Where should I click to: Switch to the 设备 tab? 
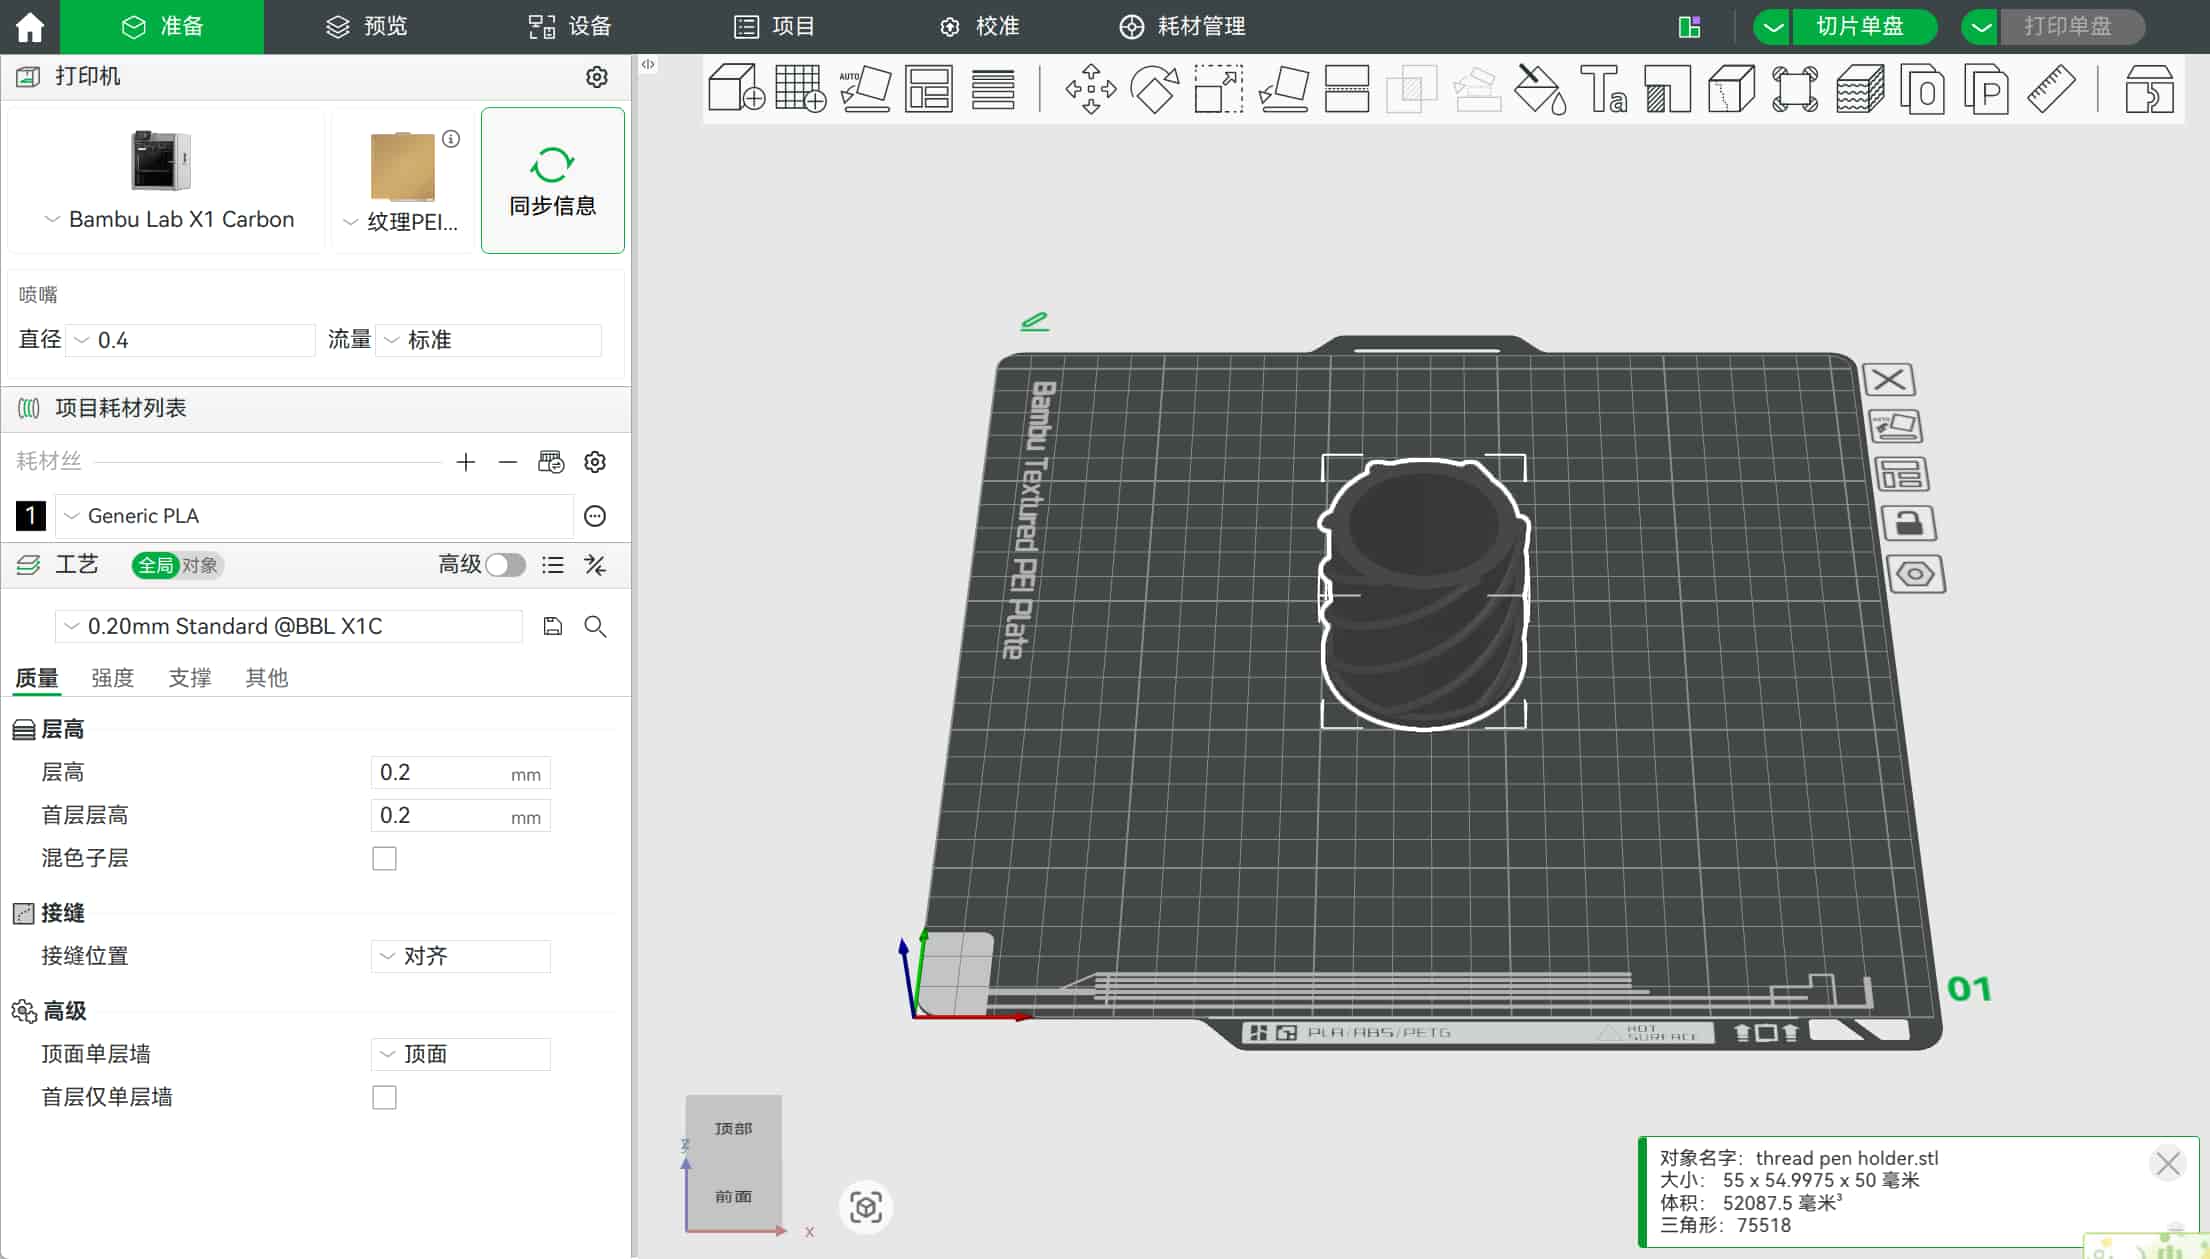570,27
